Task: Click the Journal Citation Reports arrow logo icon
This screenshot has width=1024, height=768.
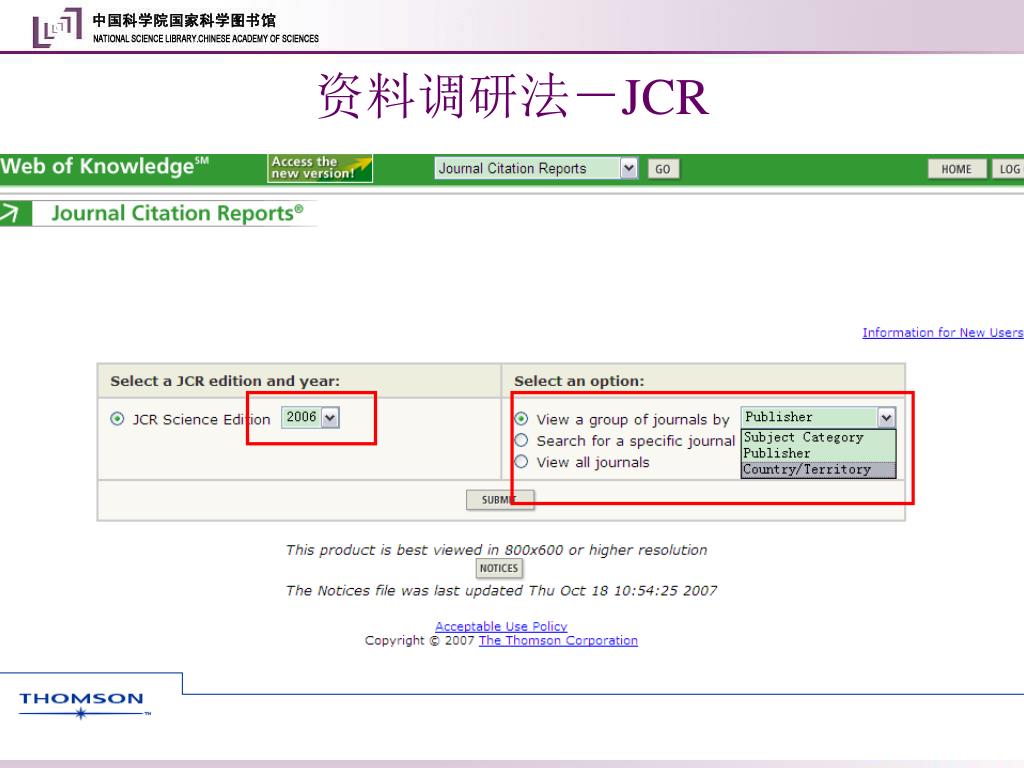Action: click(14, 214)
